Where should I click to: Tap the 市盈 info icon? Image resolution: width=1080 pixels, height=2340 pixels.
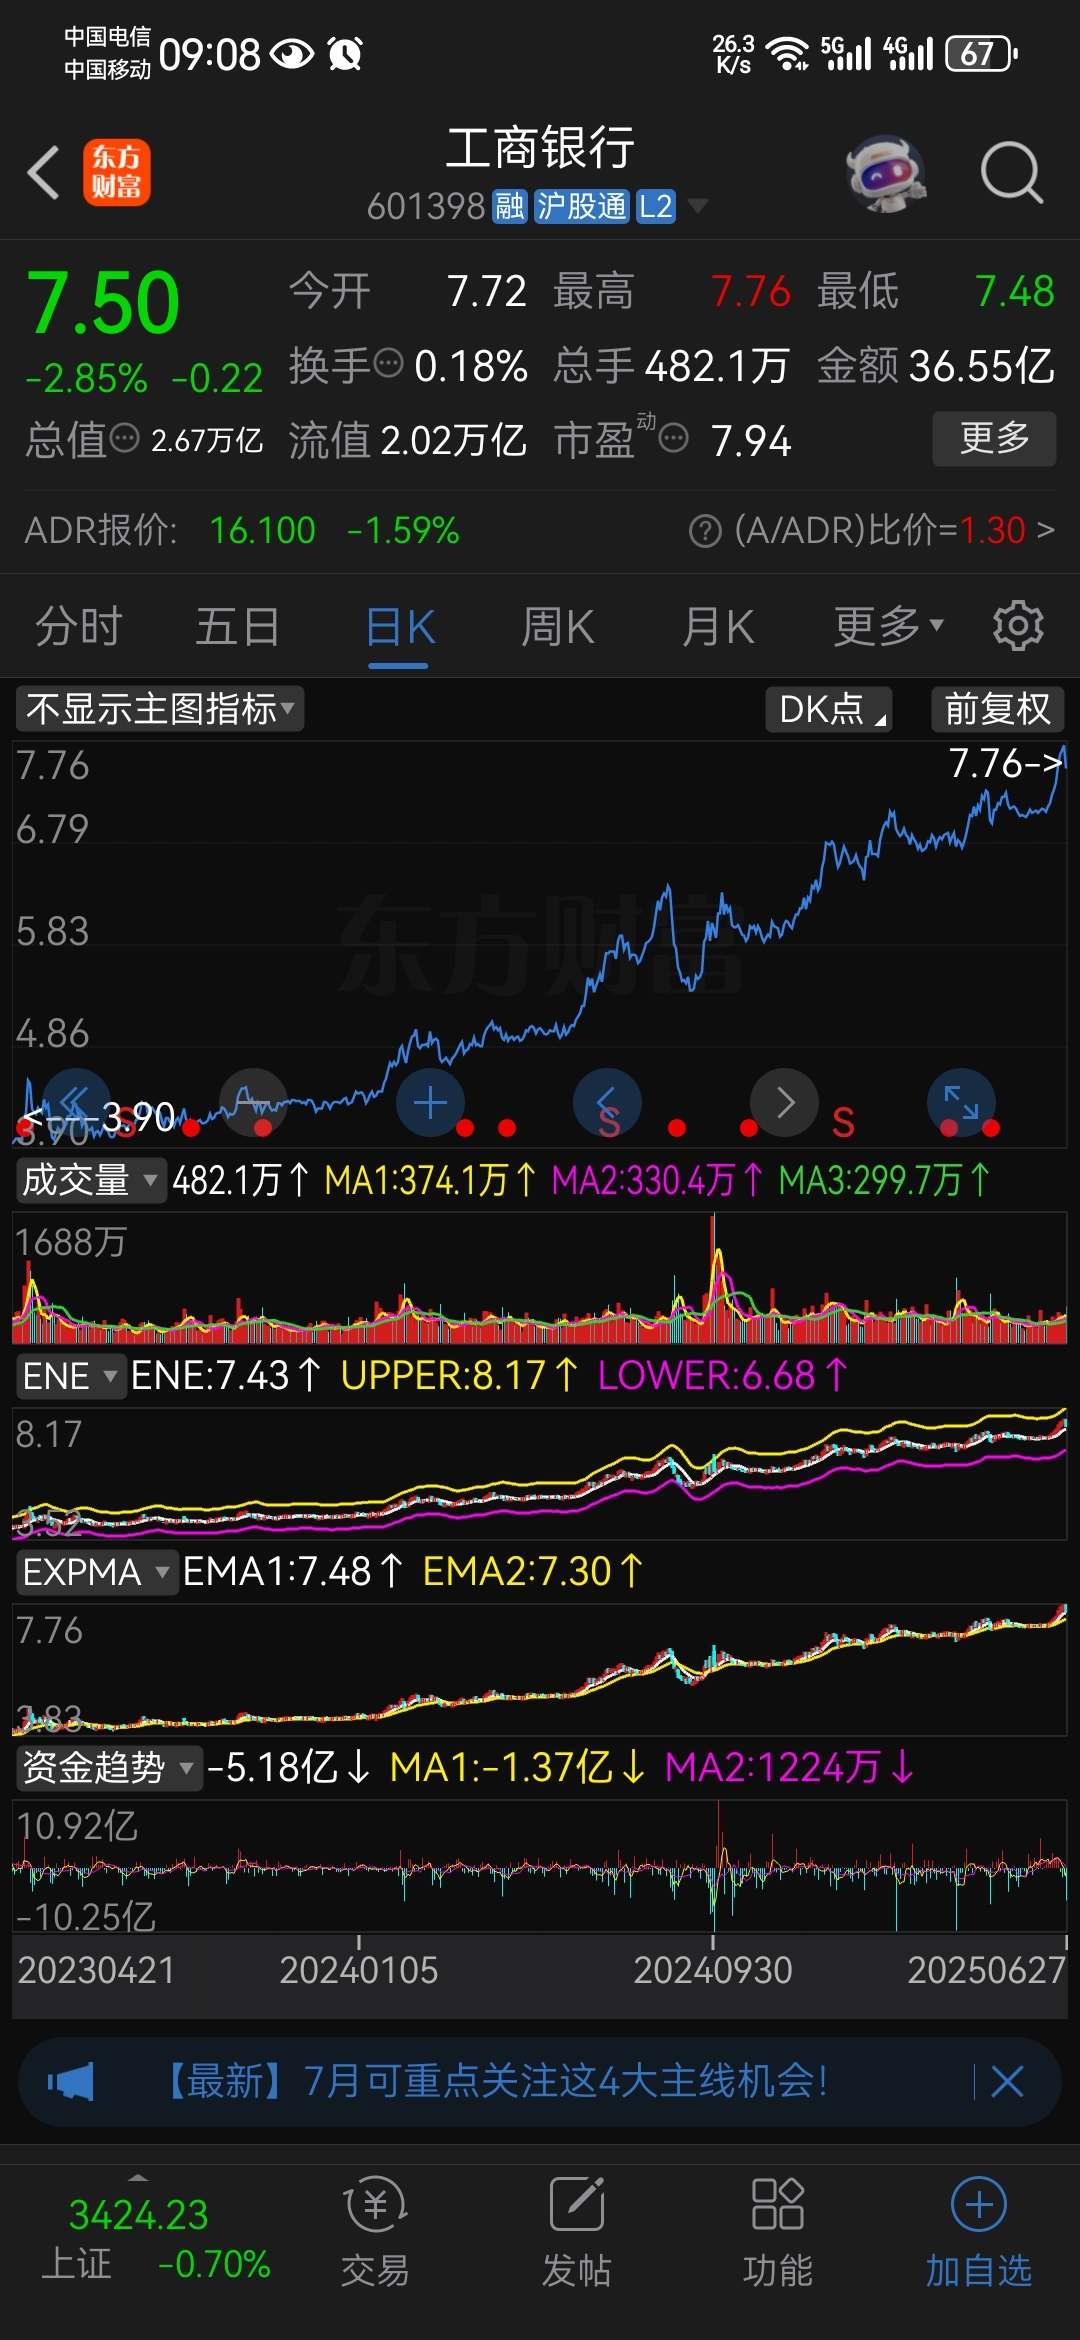pos(674,438)
